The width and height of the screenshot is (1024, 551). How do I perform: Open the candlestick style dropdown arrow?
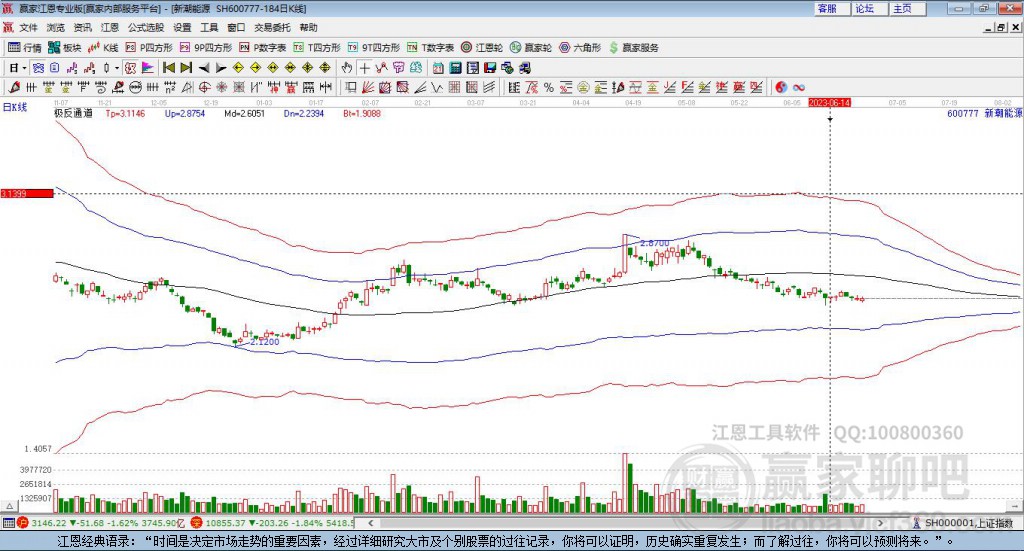[x=117, y=68]
